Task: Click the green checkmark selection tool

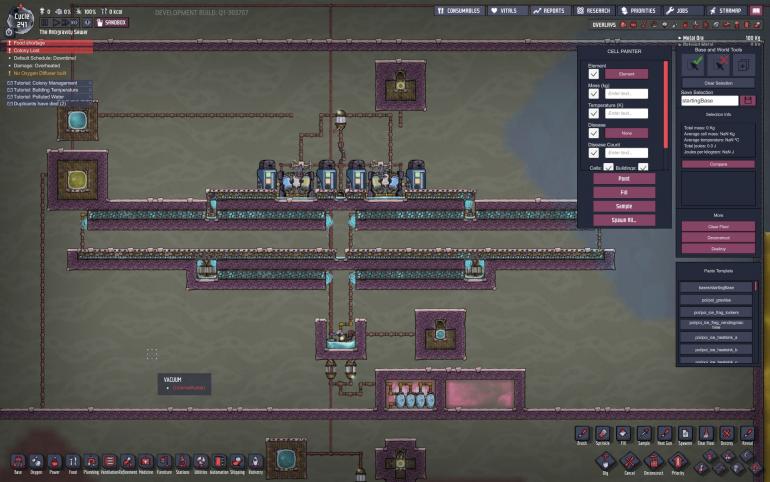Action: click(695, 64)
